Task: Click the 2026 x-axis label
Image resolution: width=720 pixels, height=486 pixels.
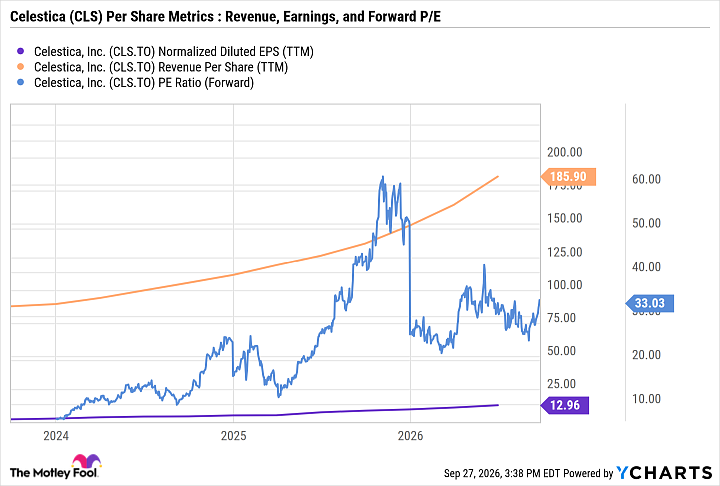Action: point(411,435)
